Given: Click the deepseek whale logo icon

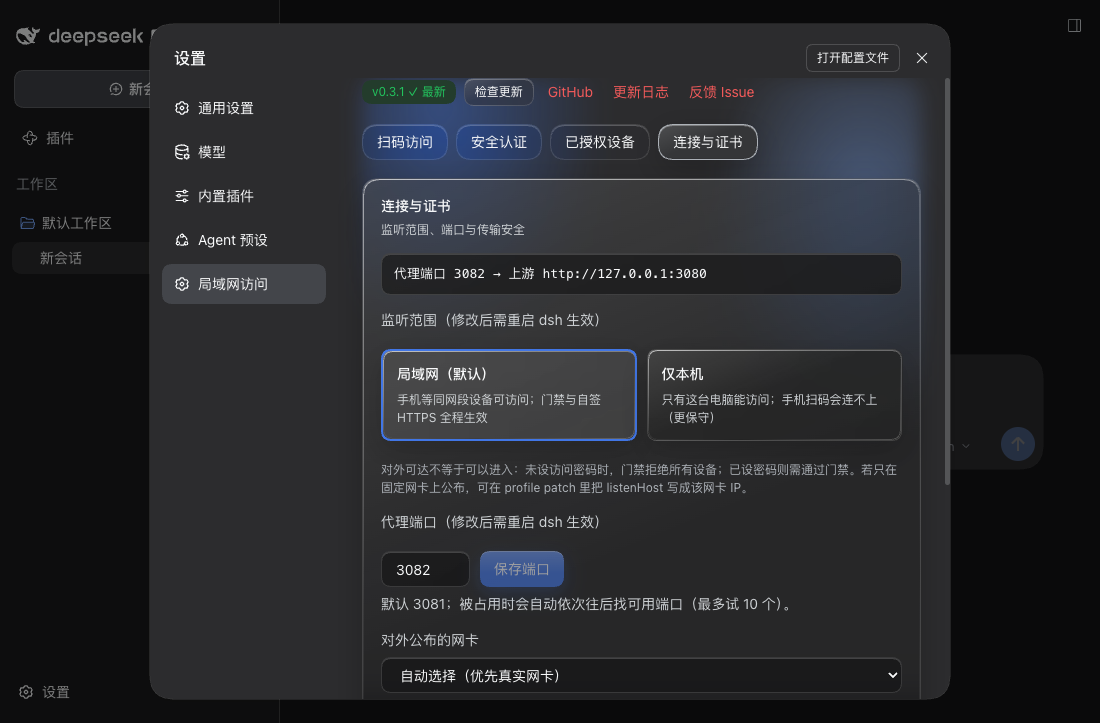Looking at the screenshot, I should 28,36.
